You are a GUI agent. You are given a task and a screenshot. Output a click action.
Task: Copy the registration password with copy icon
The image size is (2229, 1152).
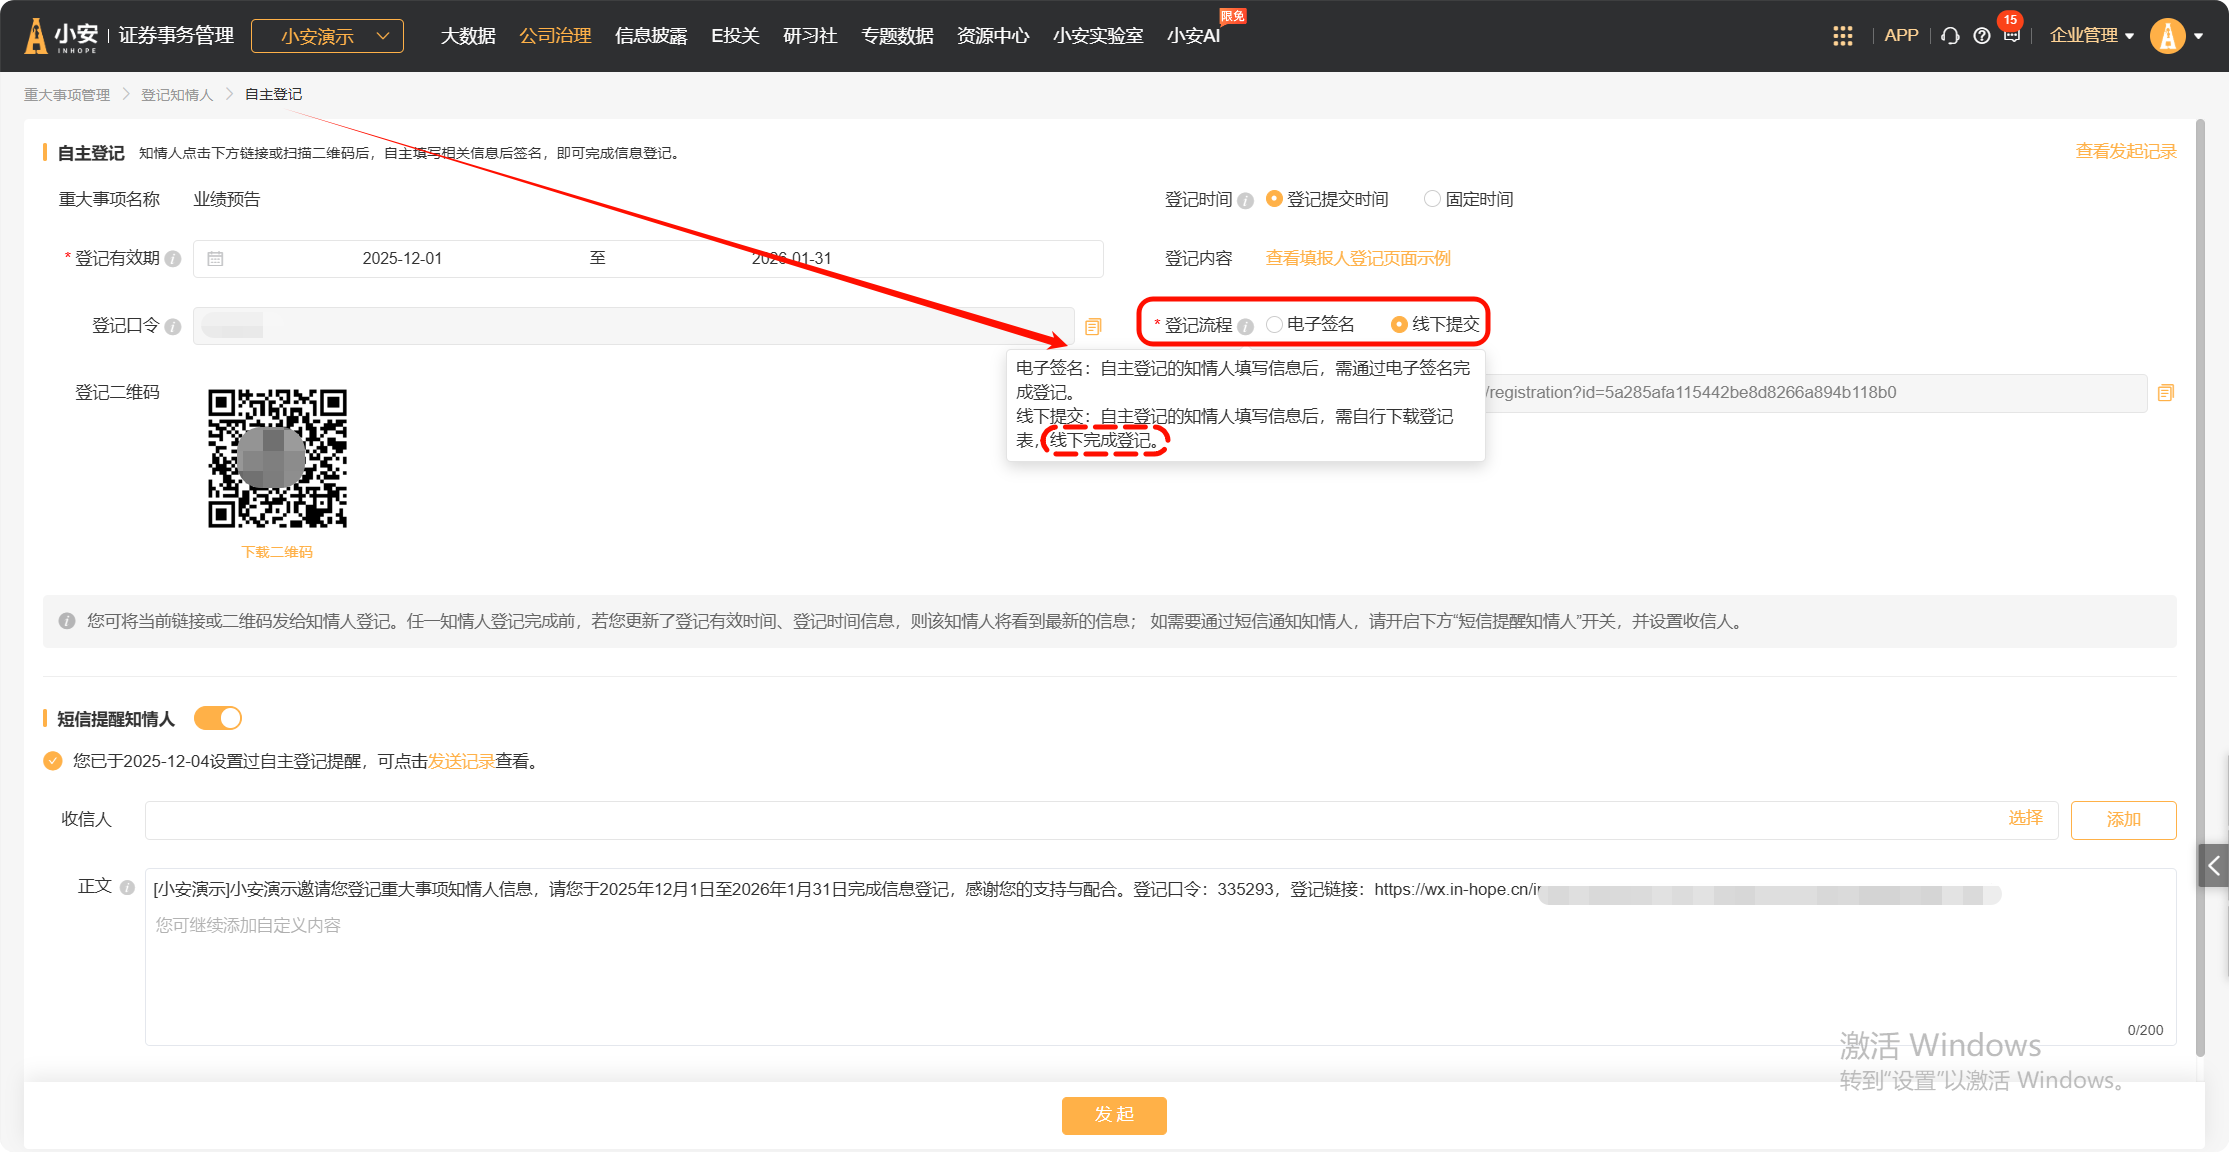click(x=1093, y=327)
